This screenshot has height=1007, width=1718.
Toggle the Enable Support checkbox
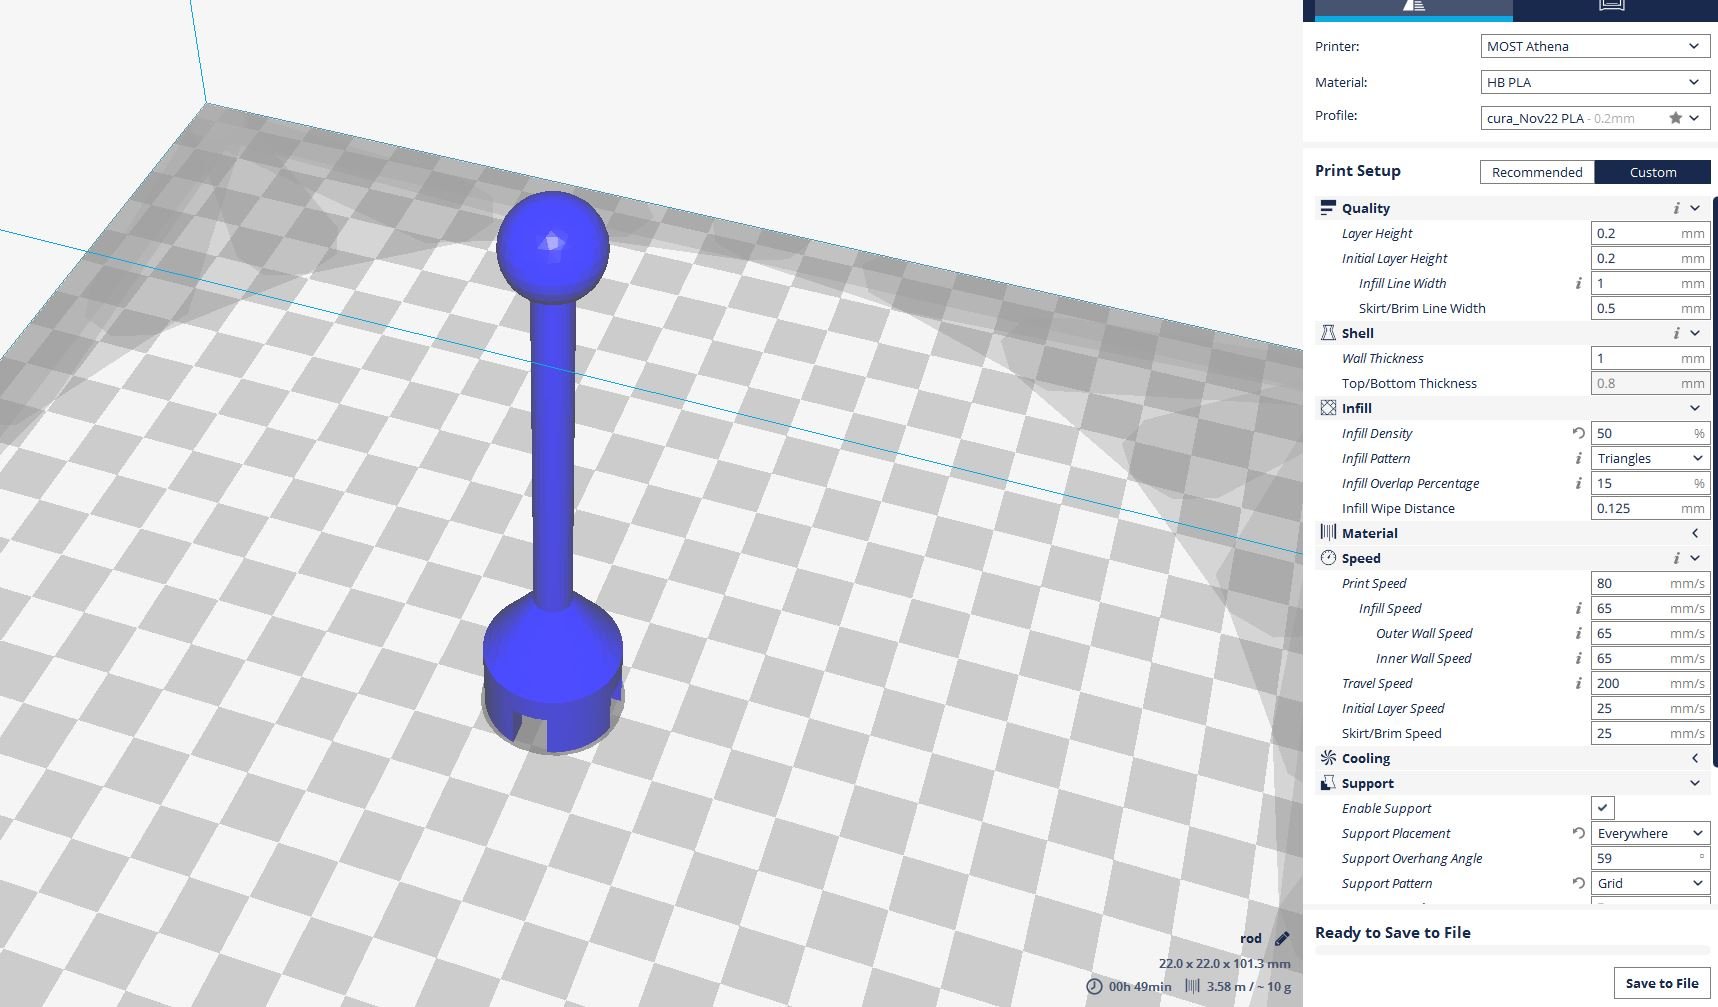1602,808
